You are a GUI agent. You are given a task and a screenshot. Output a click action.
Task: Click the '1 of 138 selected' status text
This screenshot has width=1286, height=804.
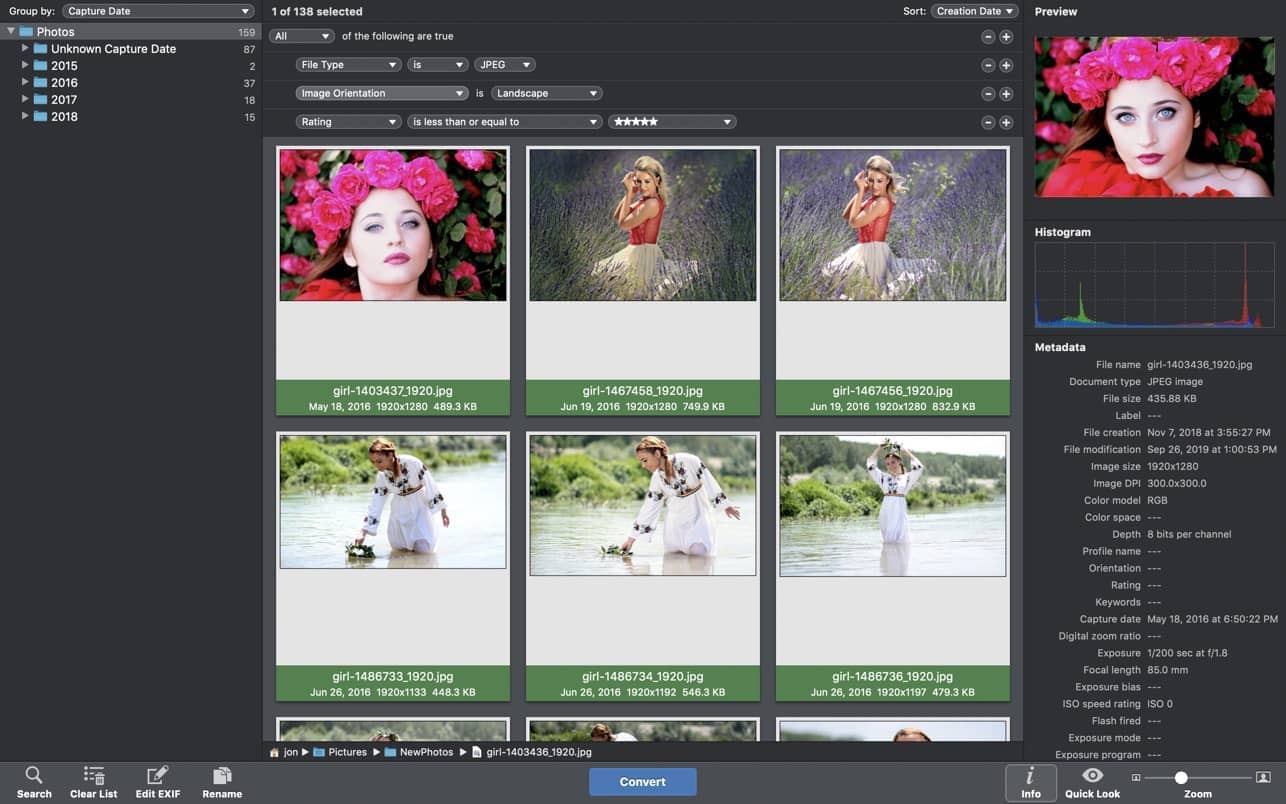pos(317,12)
